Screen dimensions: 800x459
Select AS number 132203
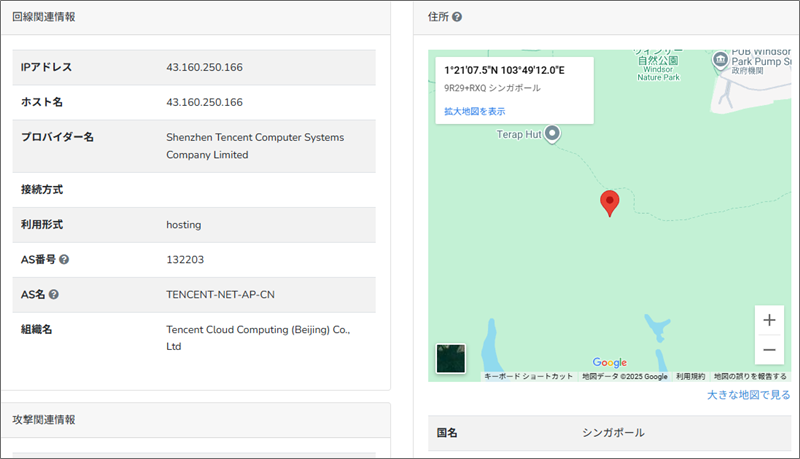click(185, 260)
